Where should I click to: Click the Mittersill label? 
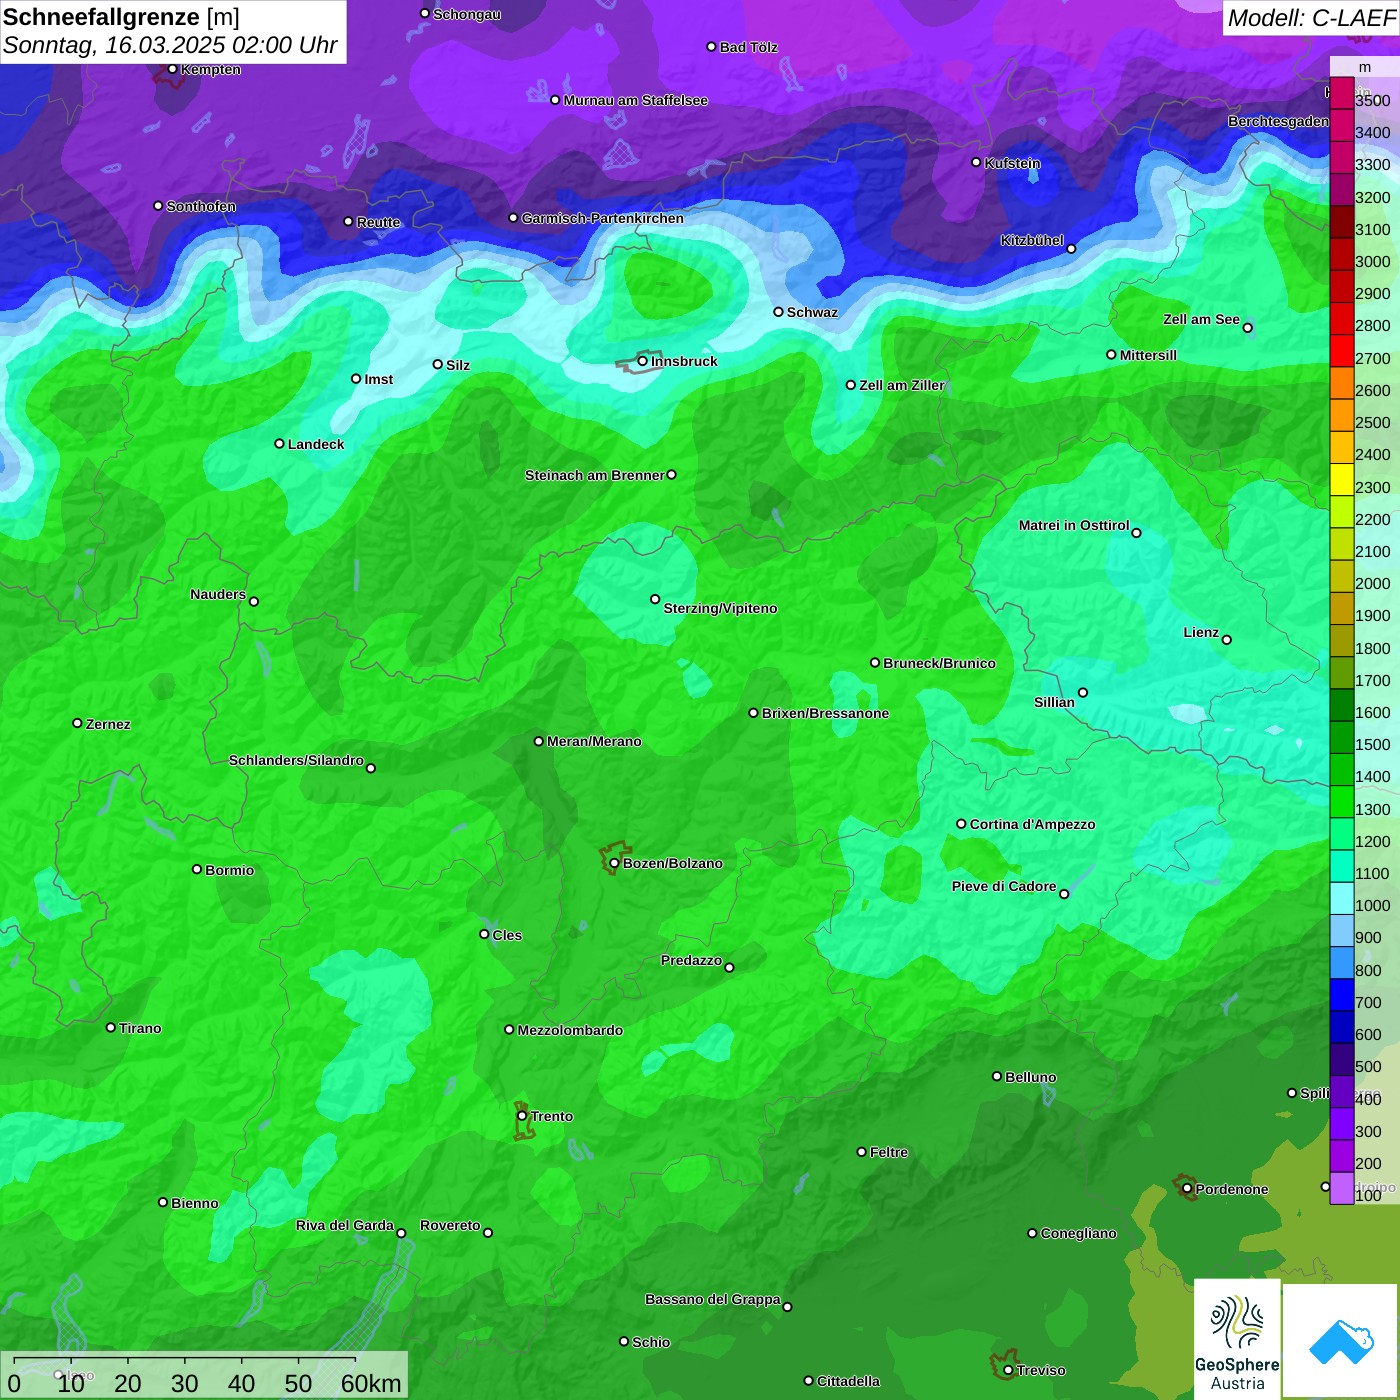click(1148, 355)
